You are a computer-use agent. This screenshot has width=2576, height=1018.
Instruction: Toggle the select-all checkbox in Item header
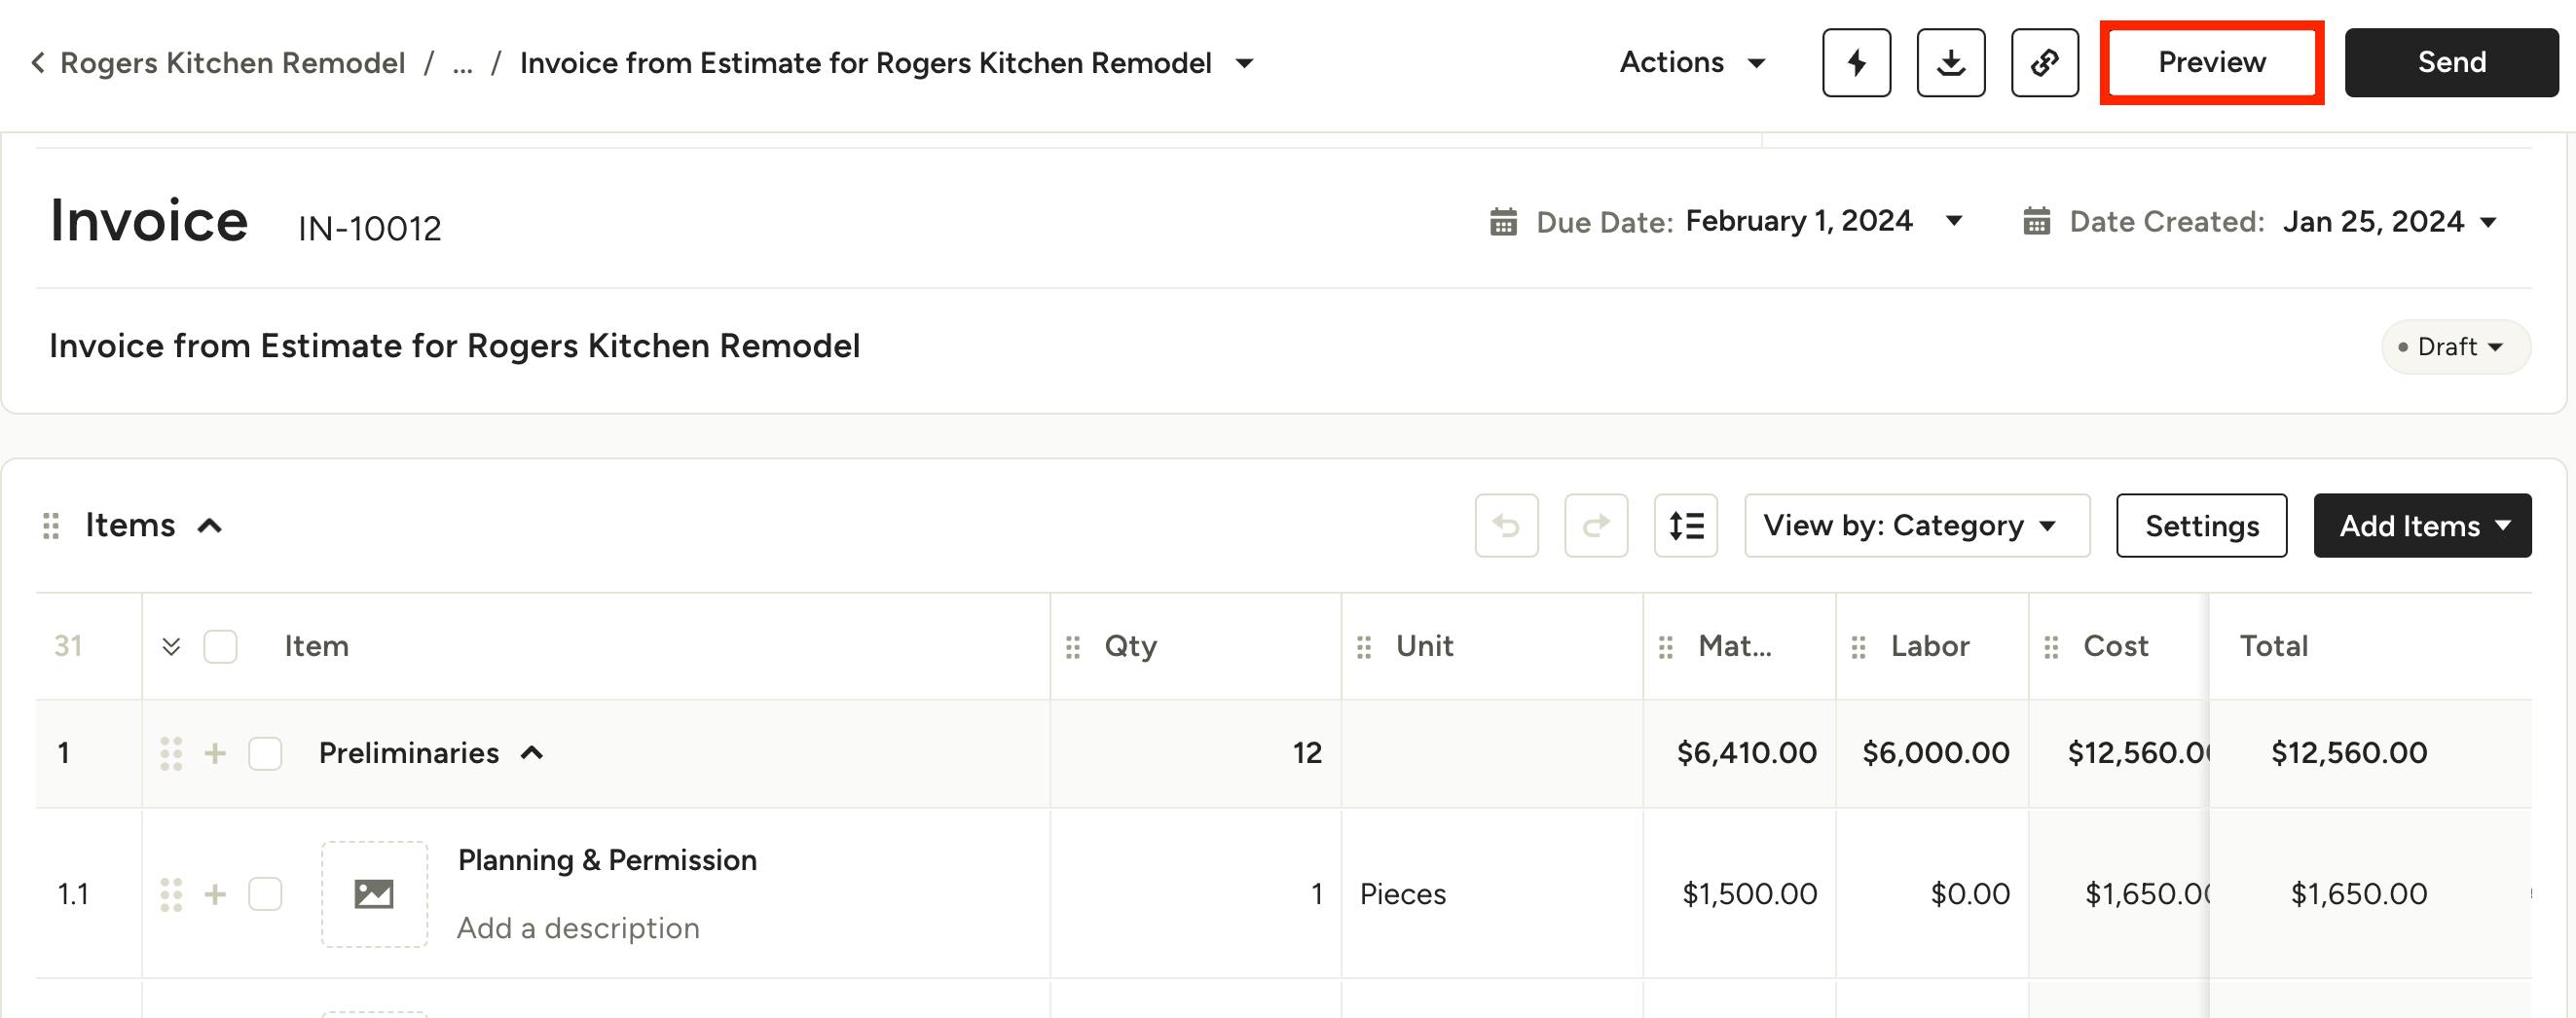click(x=220, y=647)
